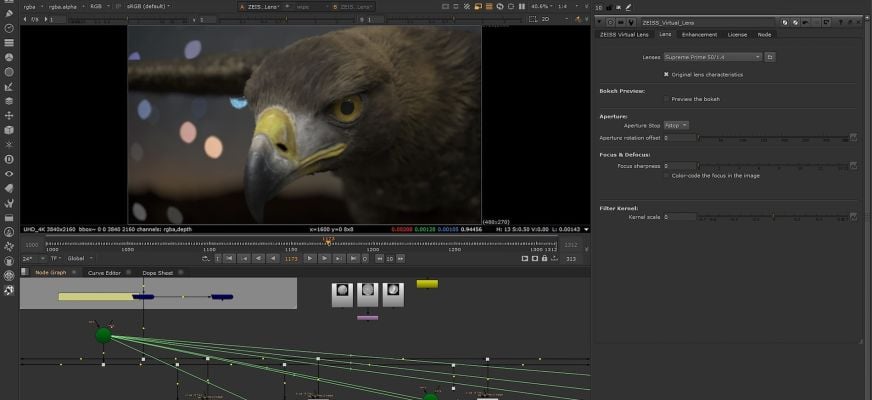Uncheck Original lens characteristics
872x400 pixels.
click(667, 74)
